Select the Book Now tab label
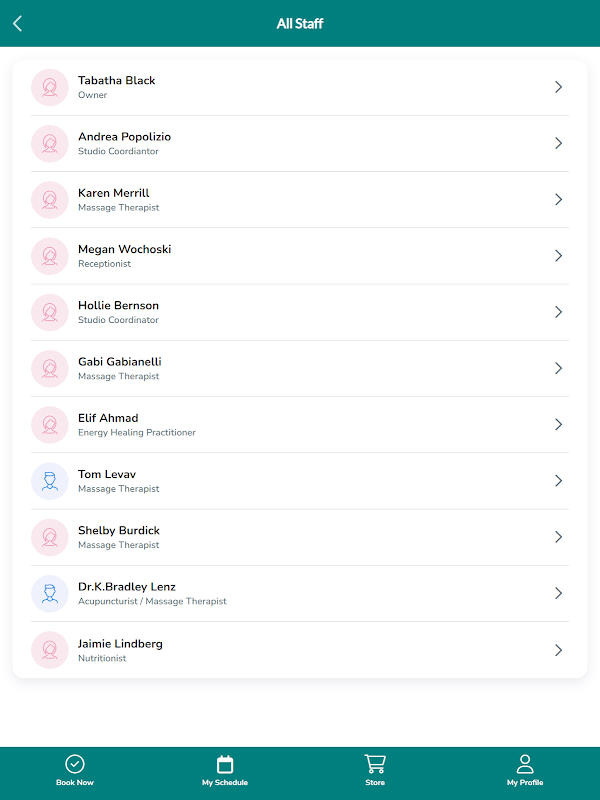The width and height of the screenshot is (600, 800). coord(75,783)
